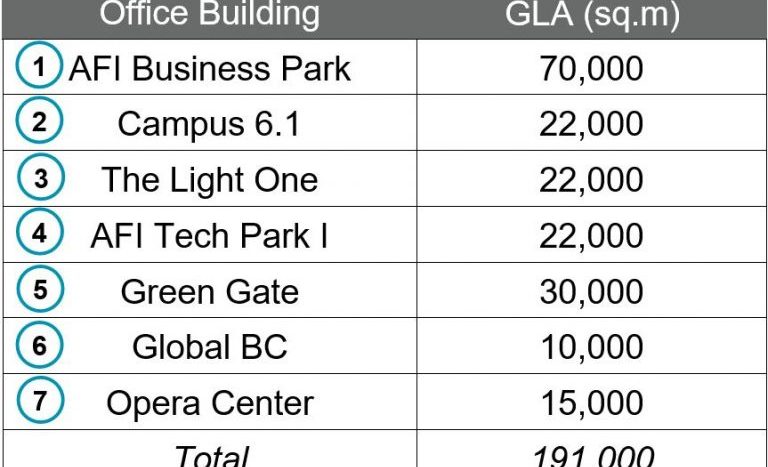Select the Opera Center name cell

point(210,403)
